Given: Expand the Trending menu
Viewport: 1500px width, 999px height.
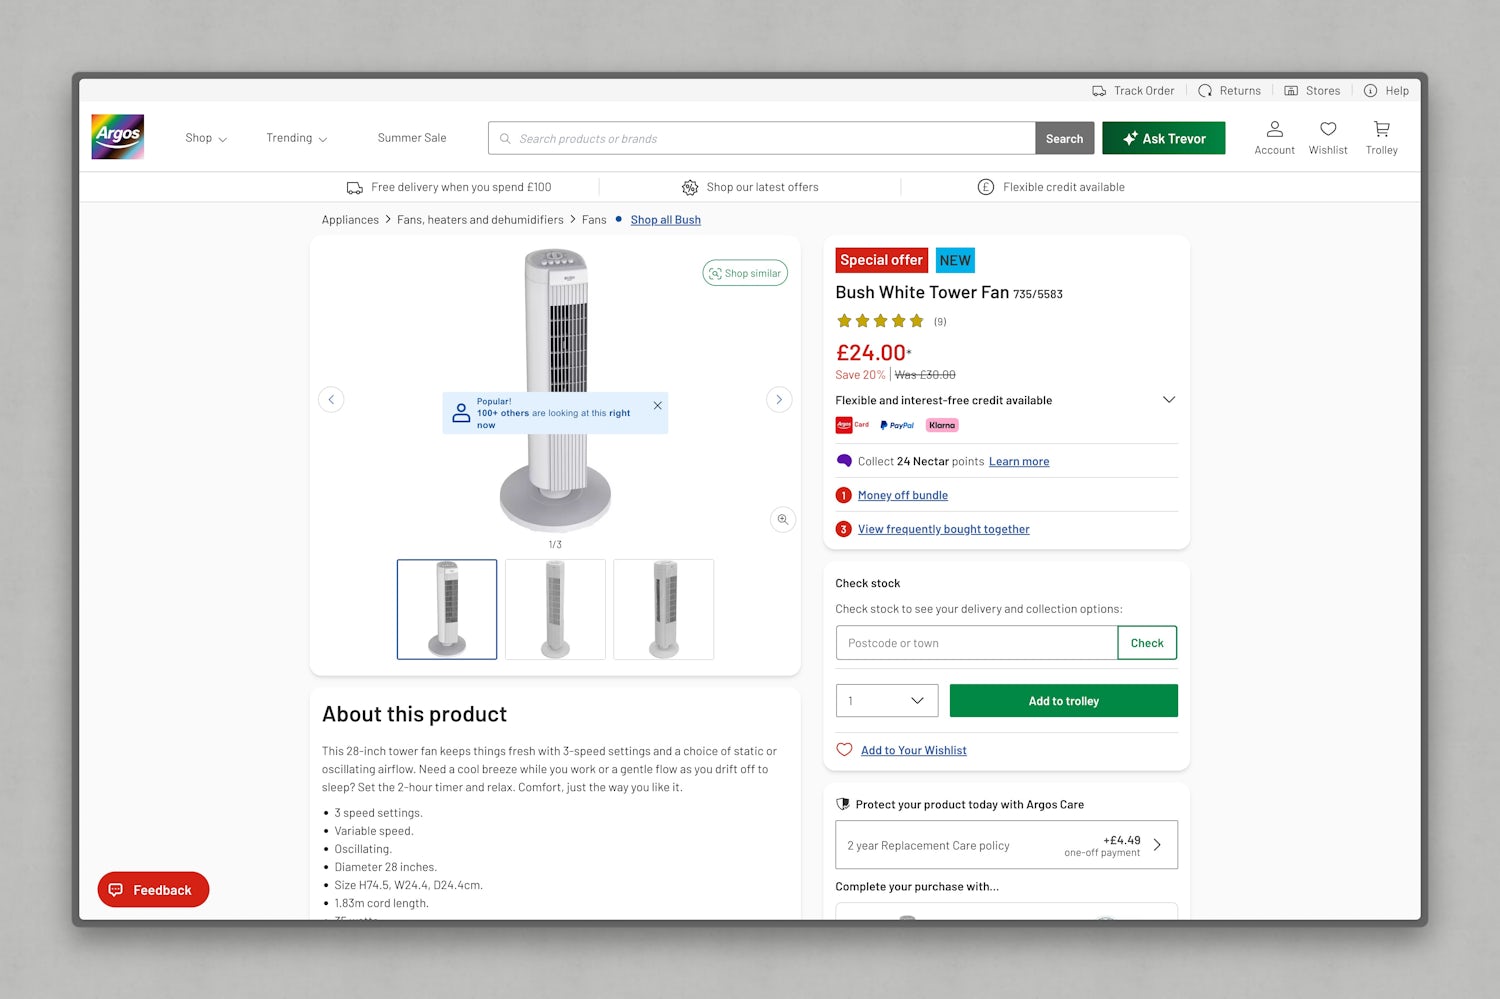Looking at the screenshot, I should (297, 138).
